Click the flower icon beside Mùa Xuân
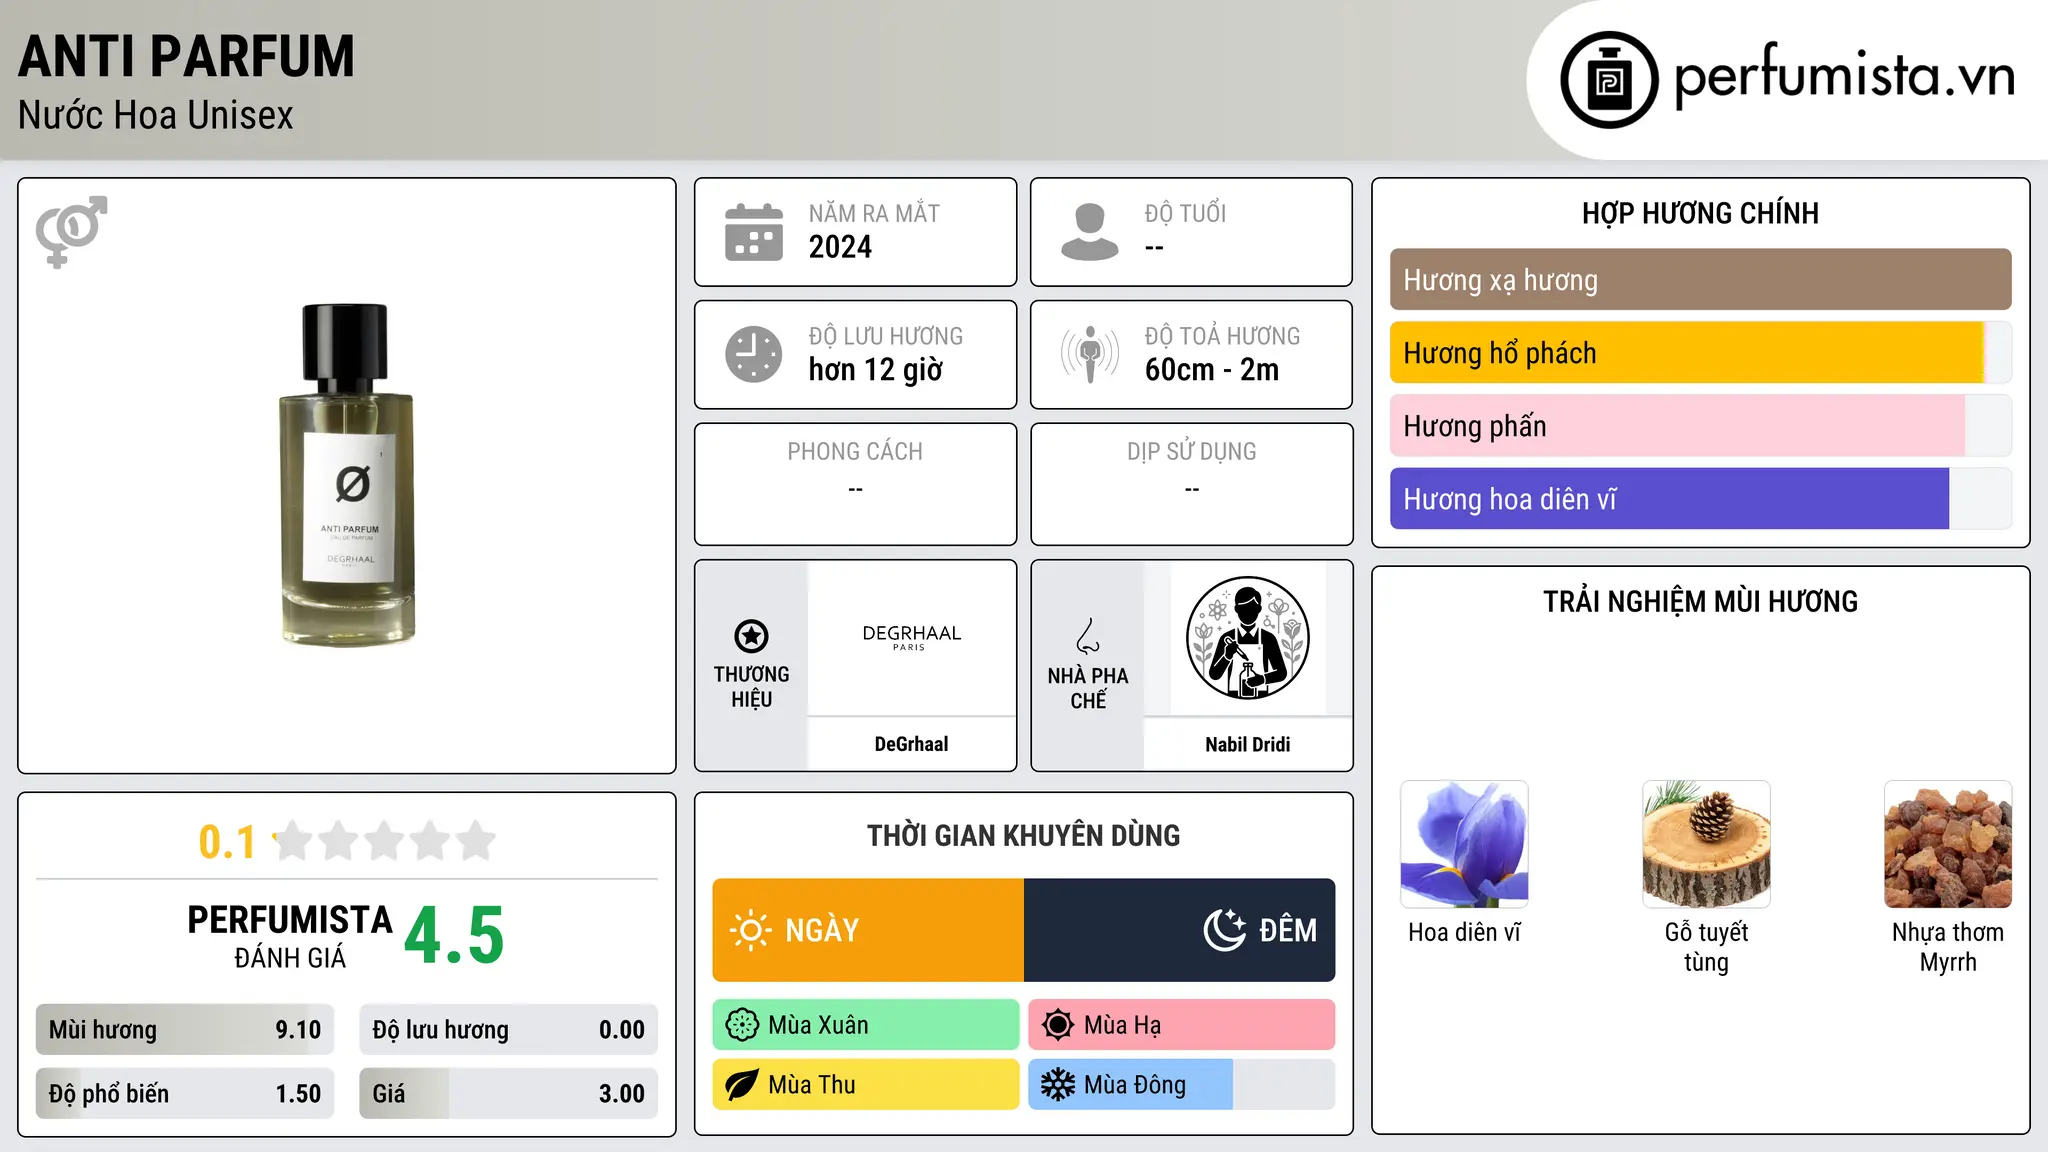 click(742, 1025)
